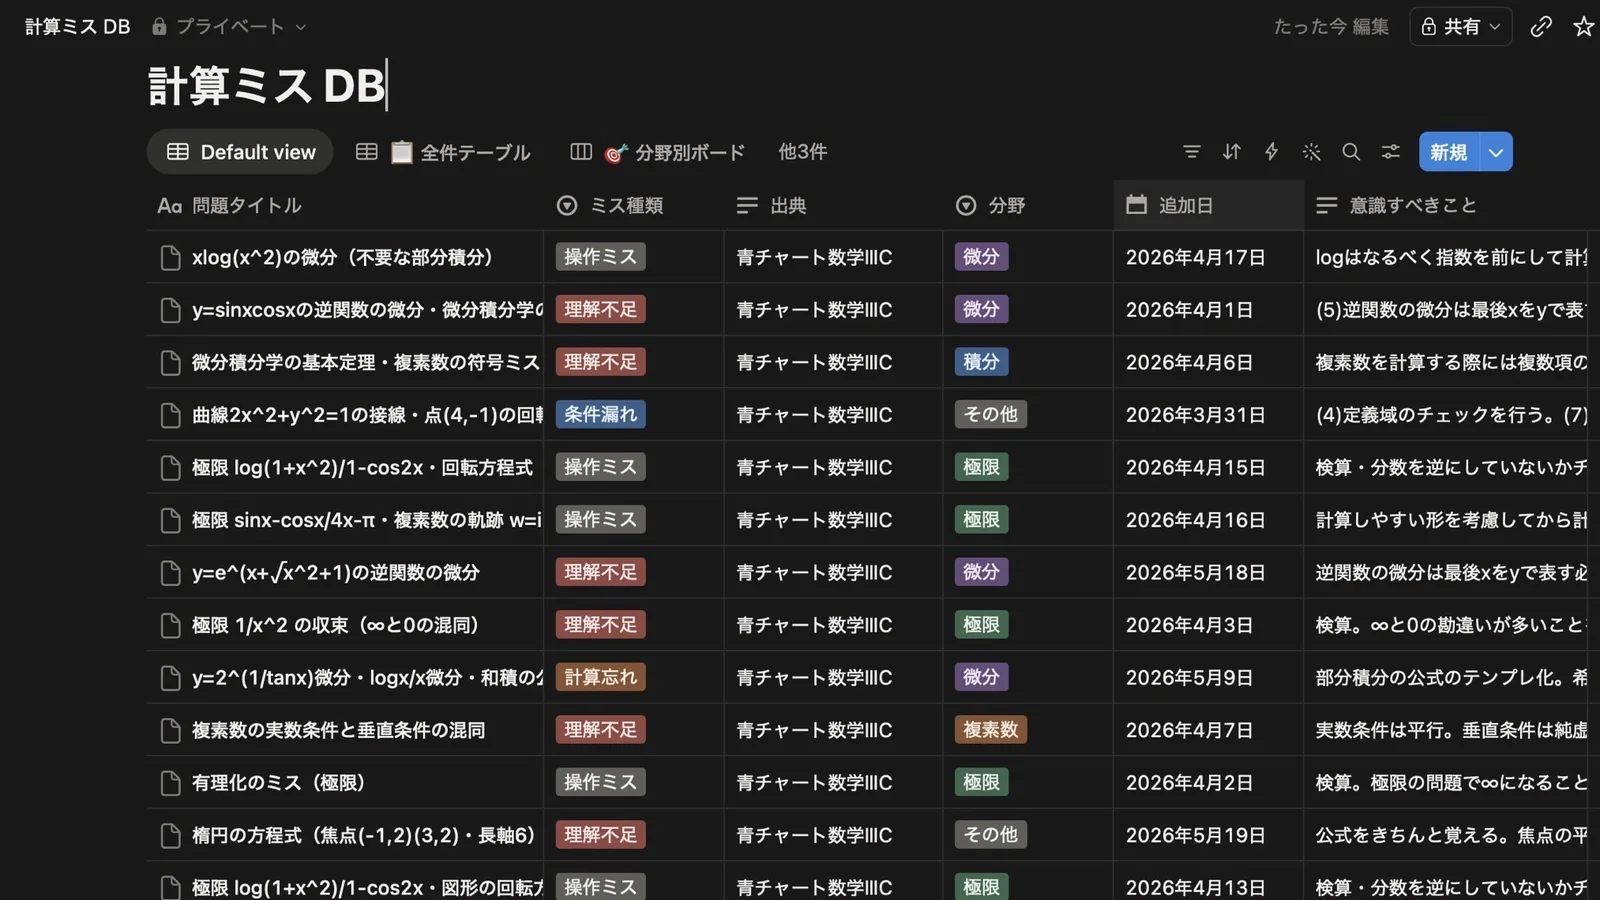Click the 分野 column select icon
1600x900 pixels.
[966, 205]
